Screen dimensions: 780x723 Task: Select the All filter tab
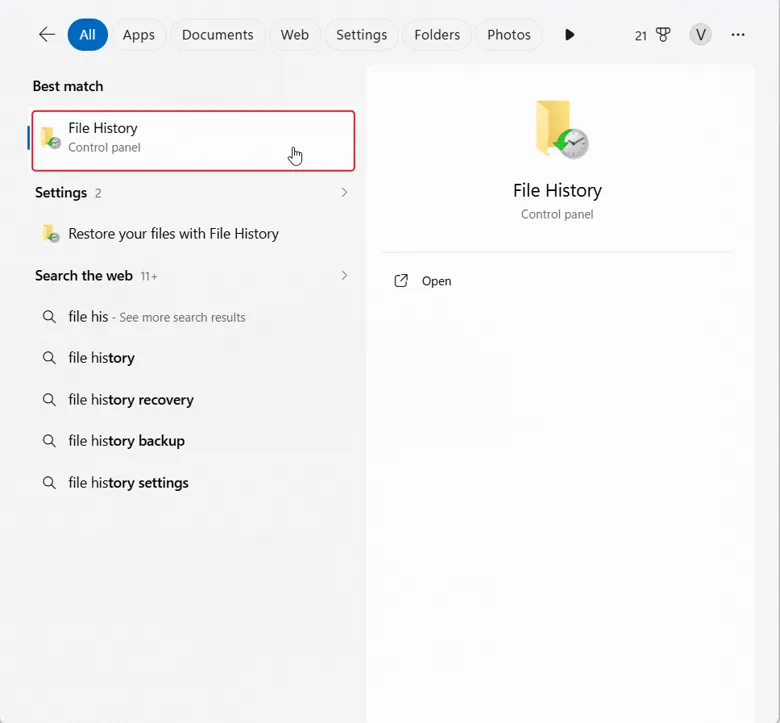88,35
